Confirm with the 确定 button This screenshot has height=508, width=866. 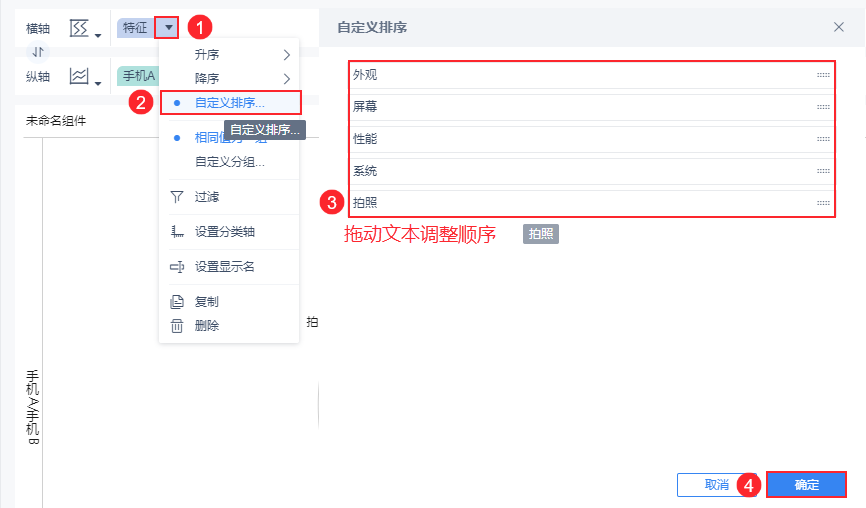tap(806, 485)
